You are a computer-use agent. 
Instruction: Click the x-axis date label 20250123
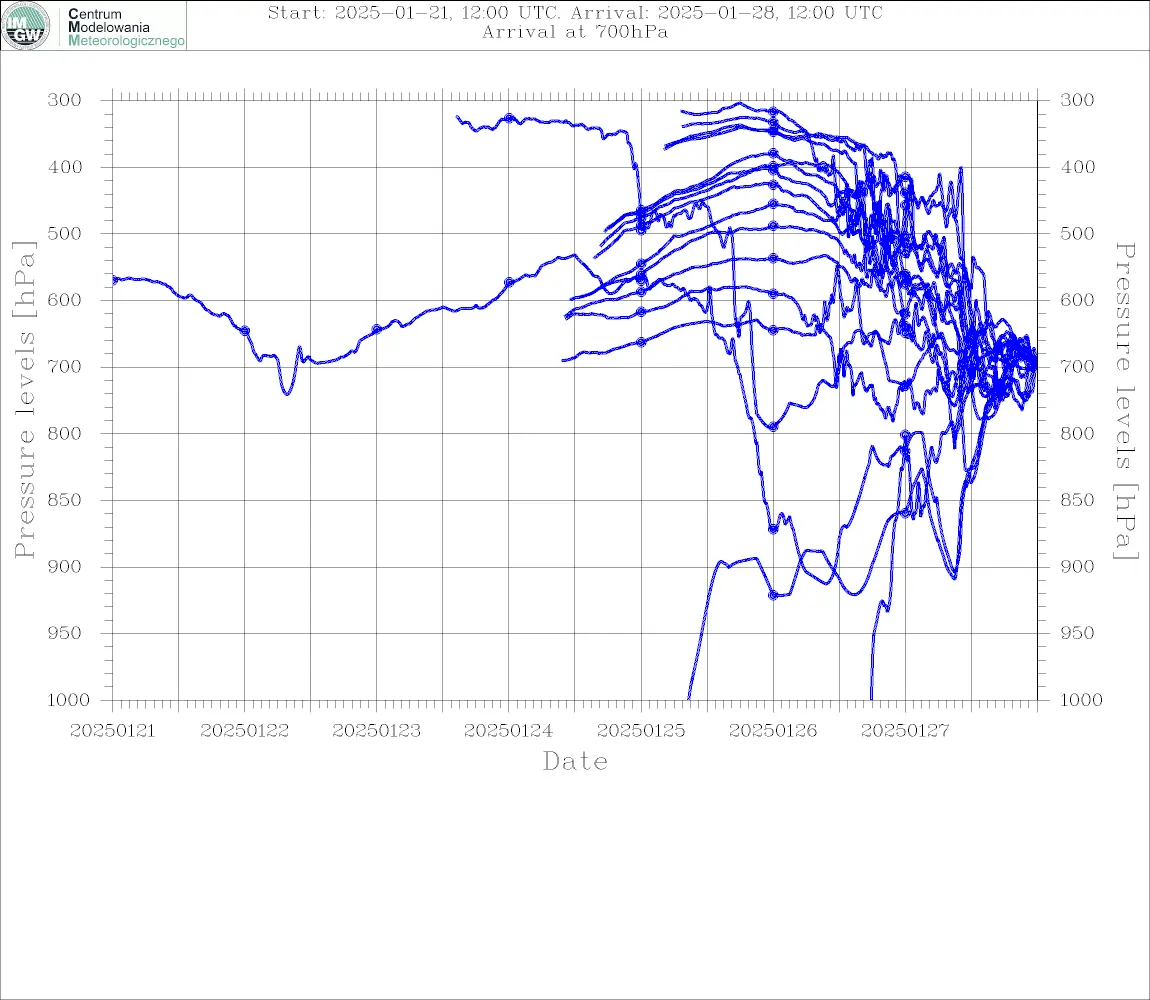[376, 731]
